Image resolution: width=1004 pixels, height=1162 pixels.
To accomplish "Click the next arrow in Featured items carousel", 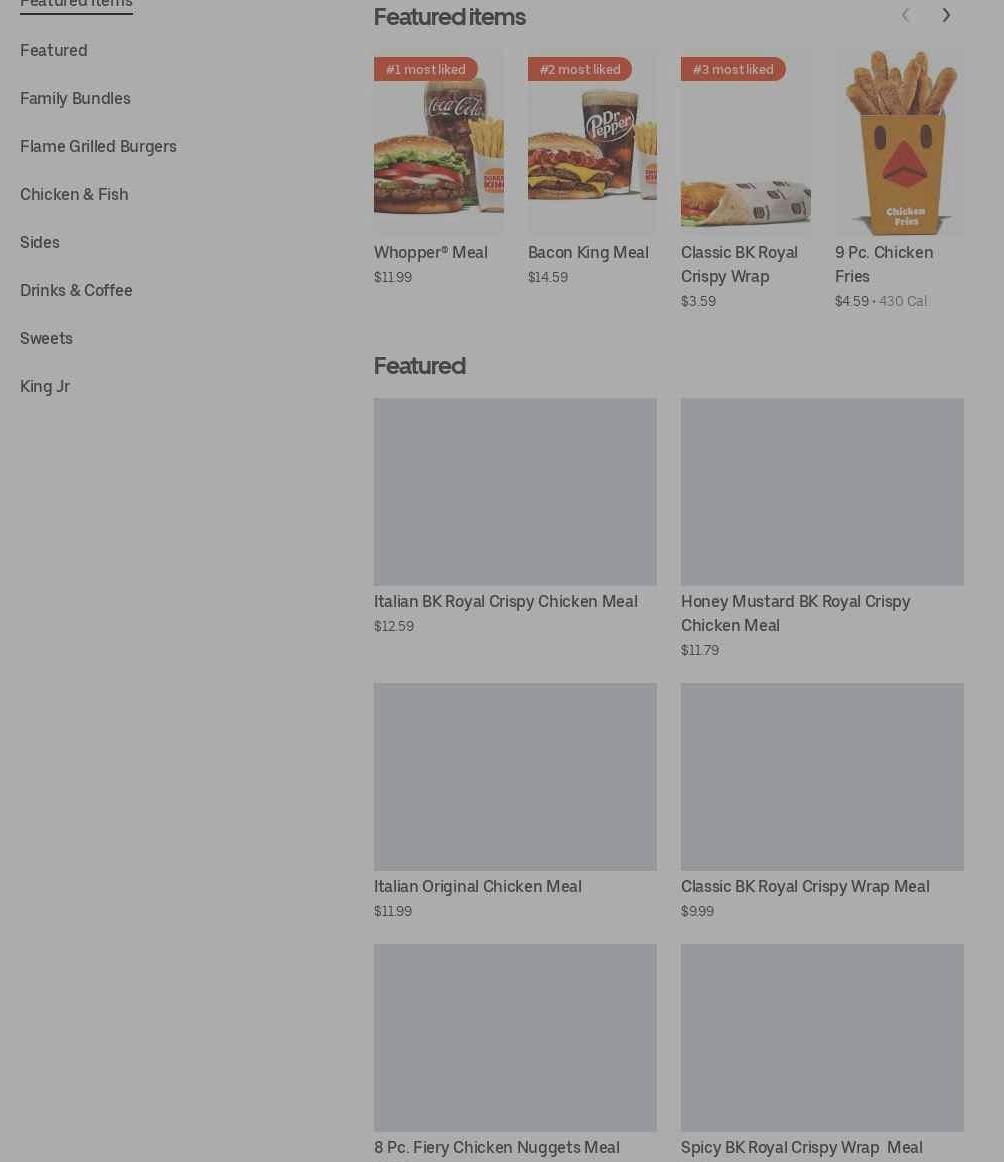I will click(945, 16).
